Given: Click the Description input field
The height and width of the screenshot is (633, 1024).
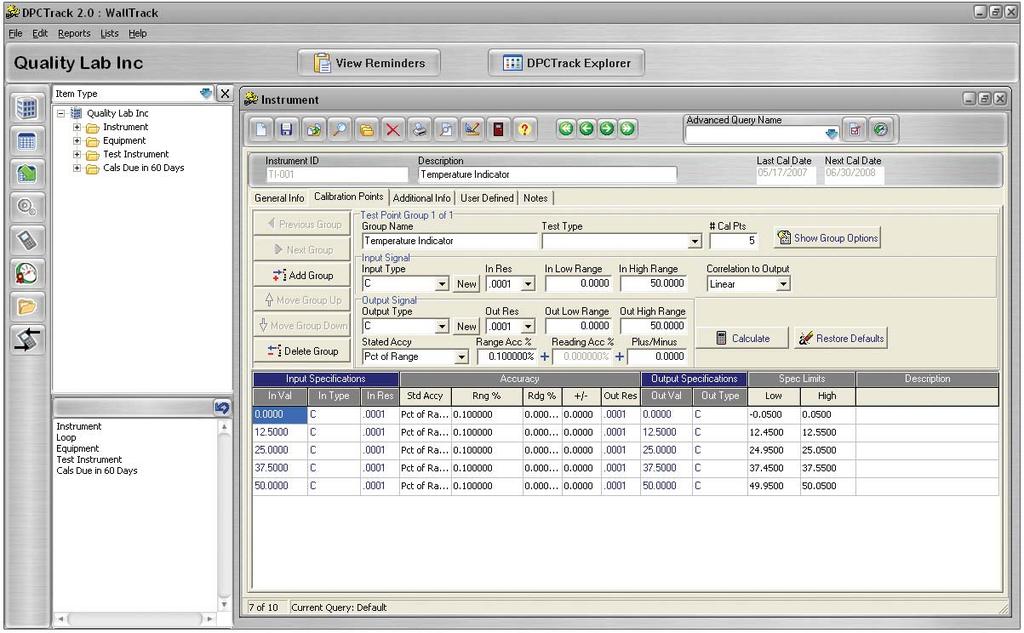Looking at the screenshot, I should tap(547, 174).
